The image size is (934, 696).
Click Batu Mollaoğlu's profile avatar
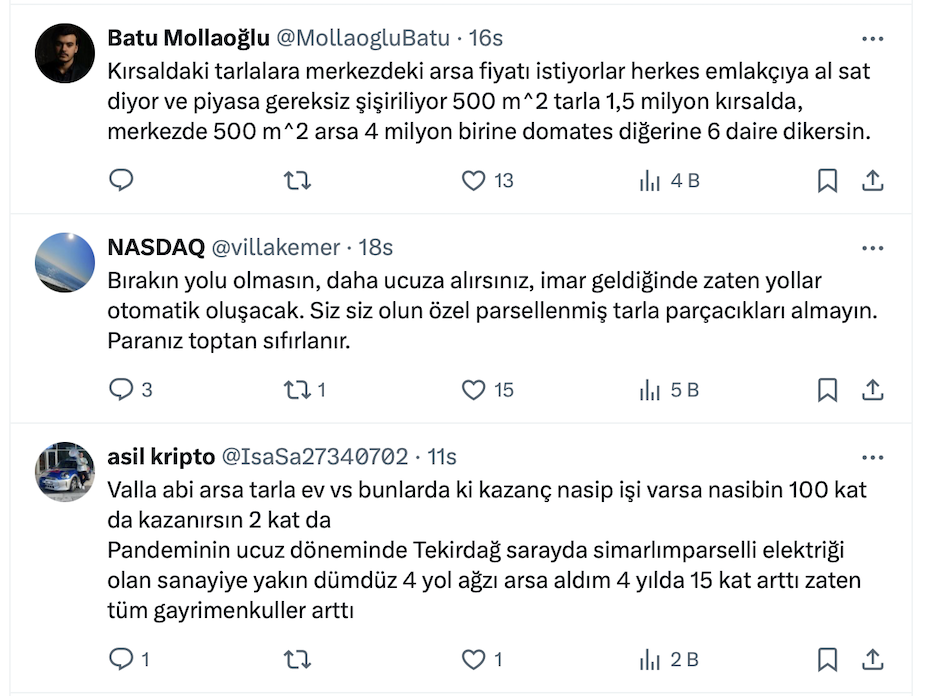pyautogui.click(x=65, y=53)
